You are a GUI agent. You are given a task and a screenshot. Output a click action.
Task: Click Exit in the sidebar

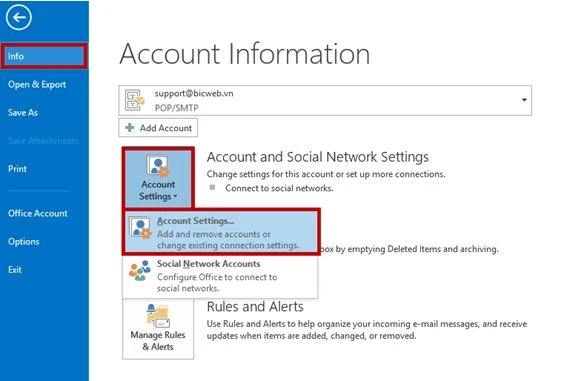[x=15, y=270]
